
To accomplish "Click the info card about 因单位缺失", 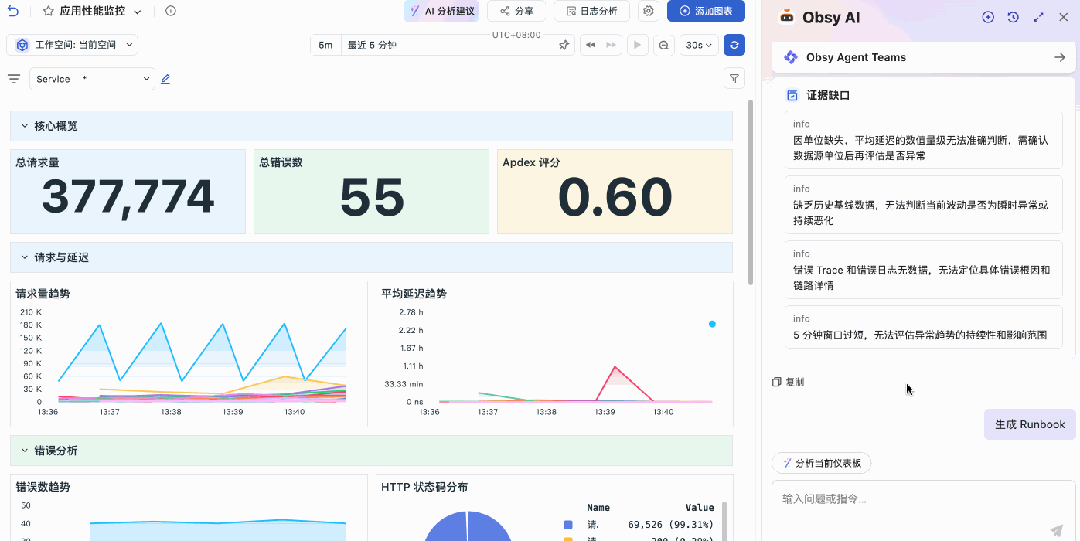I will tap(924, 140).
